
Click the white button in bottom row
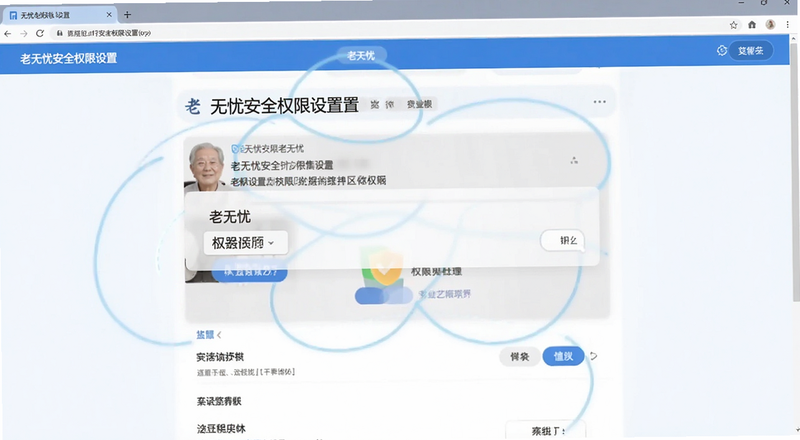click(545, 430)
